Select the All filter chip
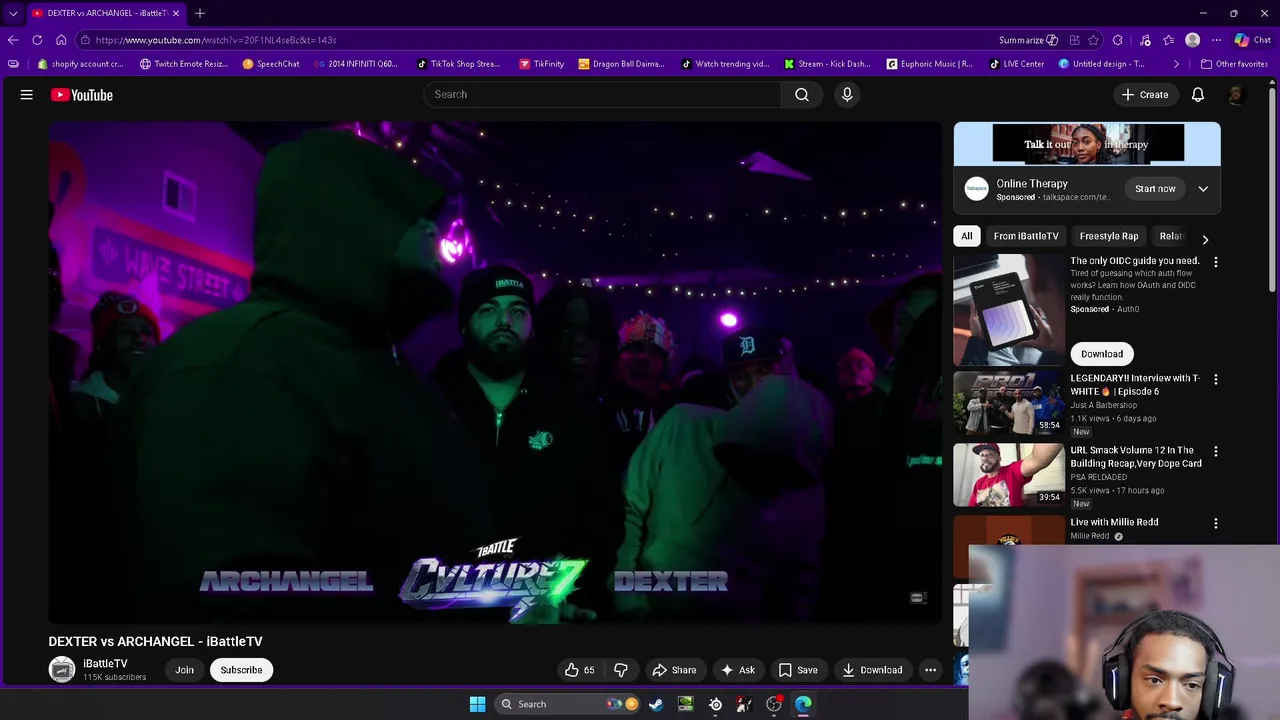 [966, 236]
